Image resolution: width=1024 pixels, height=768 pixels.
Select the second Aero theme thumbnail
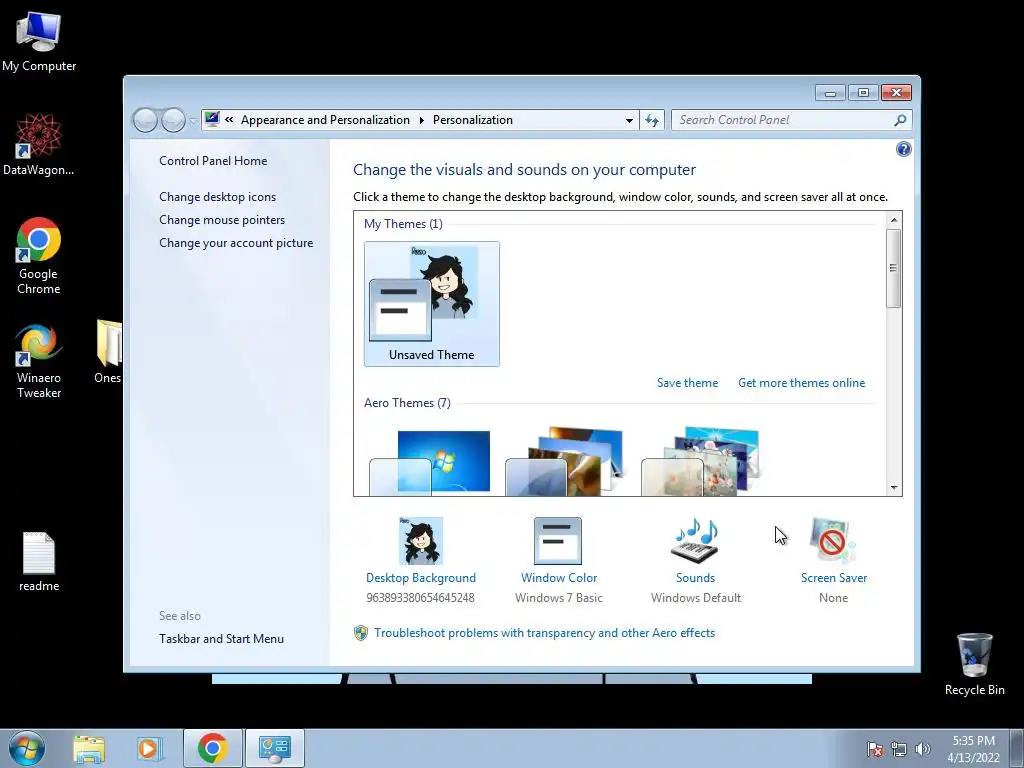tap(565, 461)
